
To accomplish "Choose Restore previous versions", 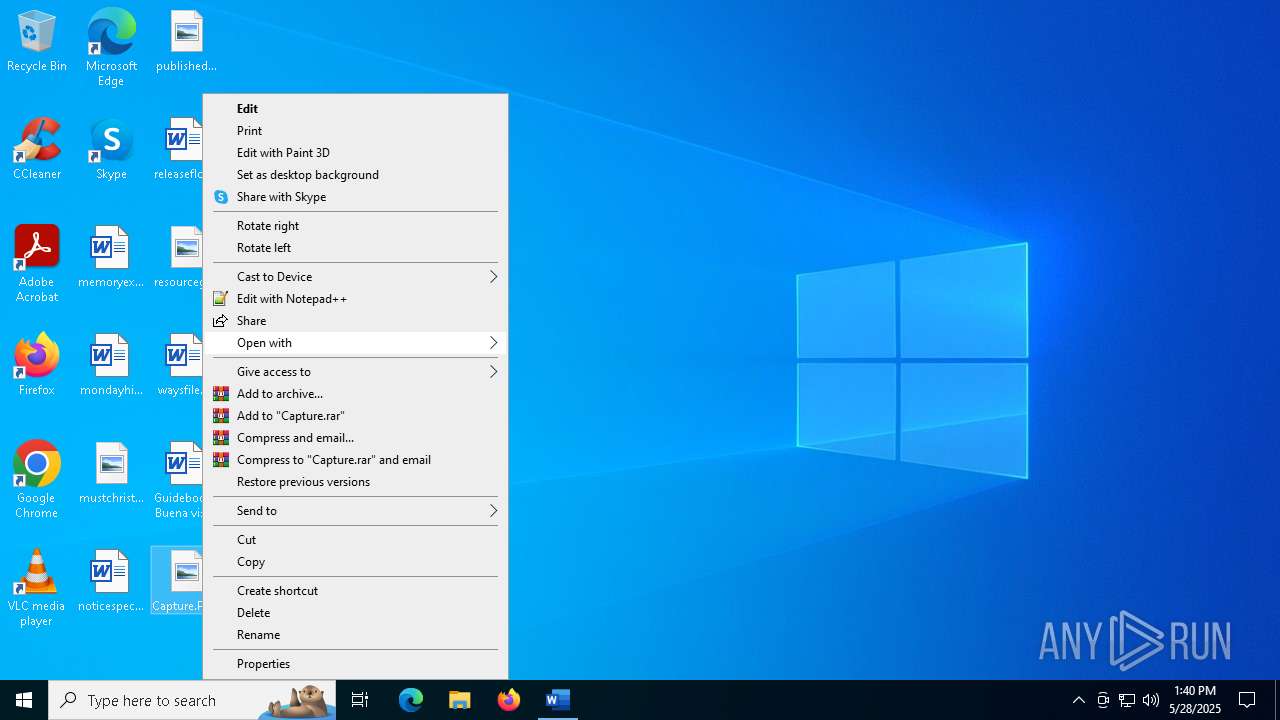I will [x=355, y=482].
